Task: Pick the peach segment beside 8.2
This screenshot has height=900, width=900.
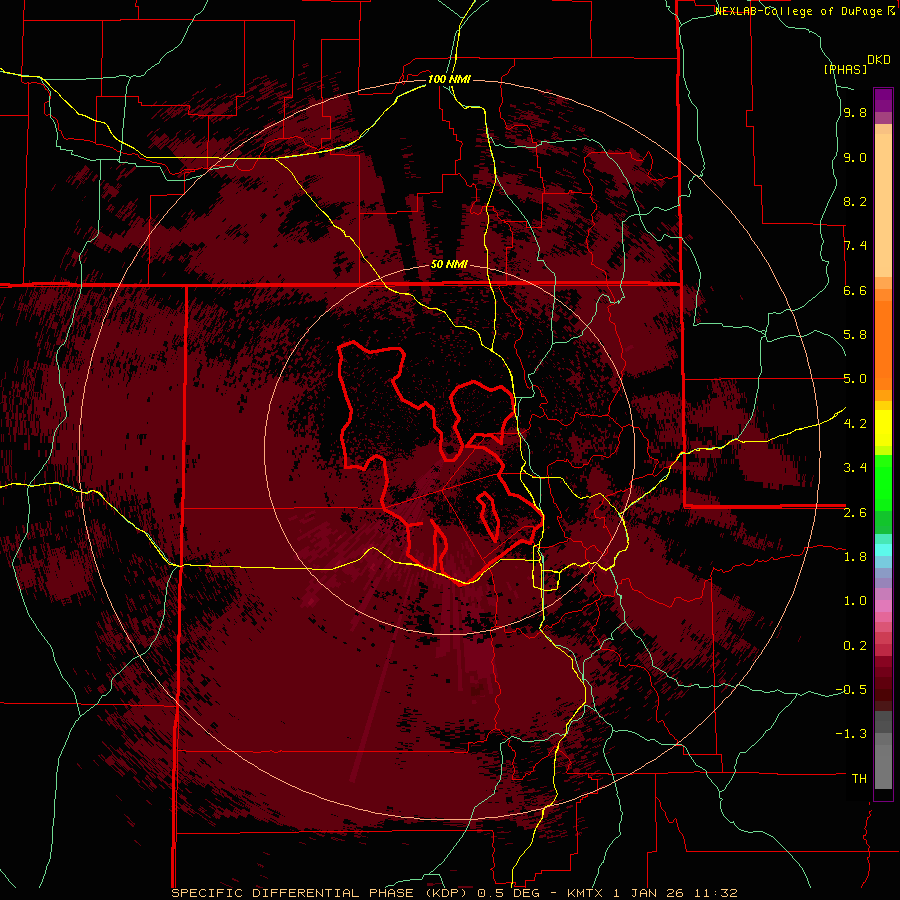Action: [x=883, y=205]
